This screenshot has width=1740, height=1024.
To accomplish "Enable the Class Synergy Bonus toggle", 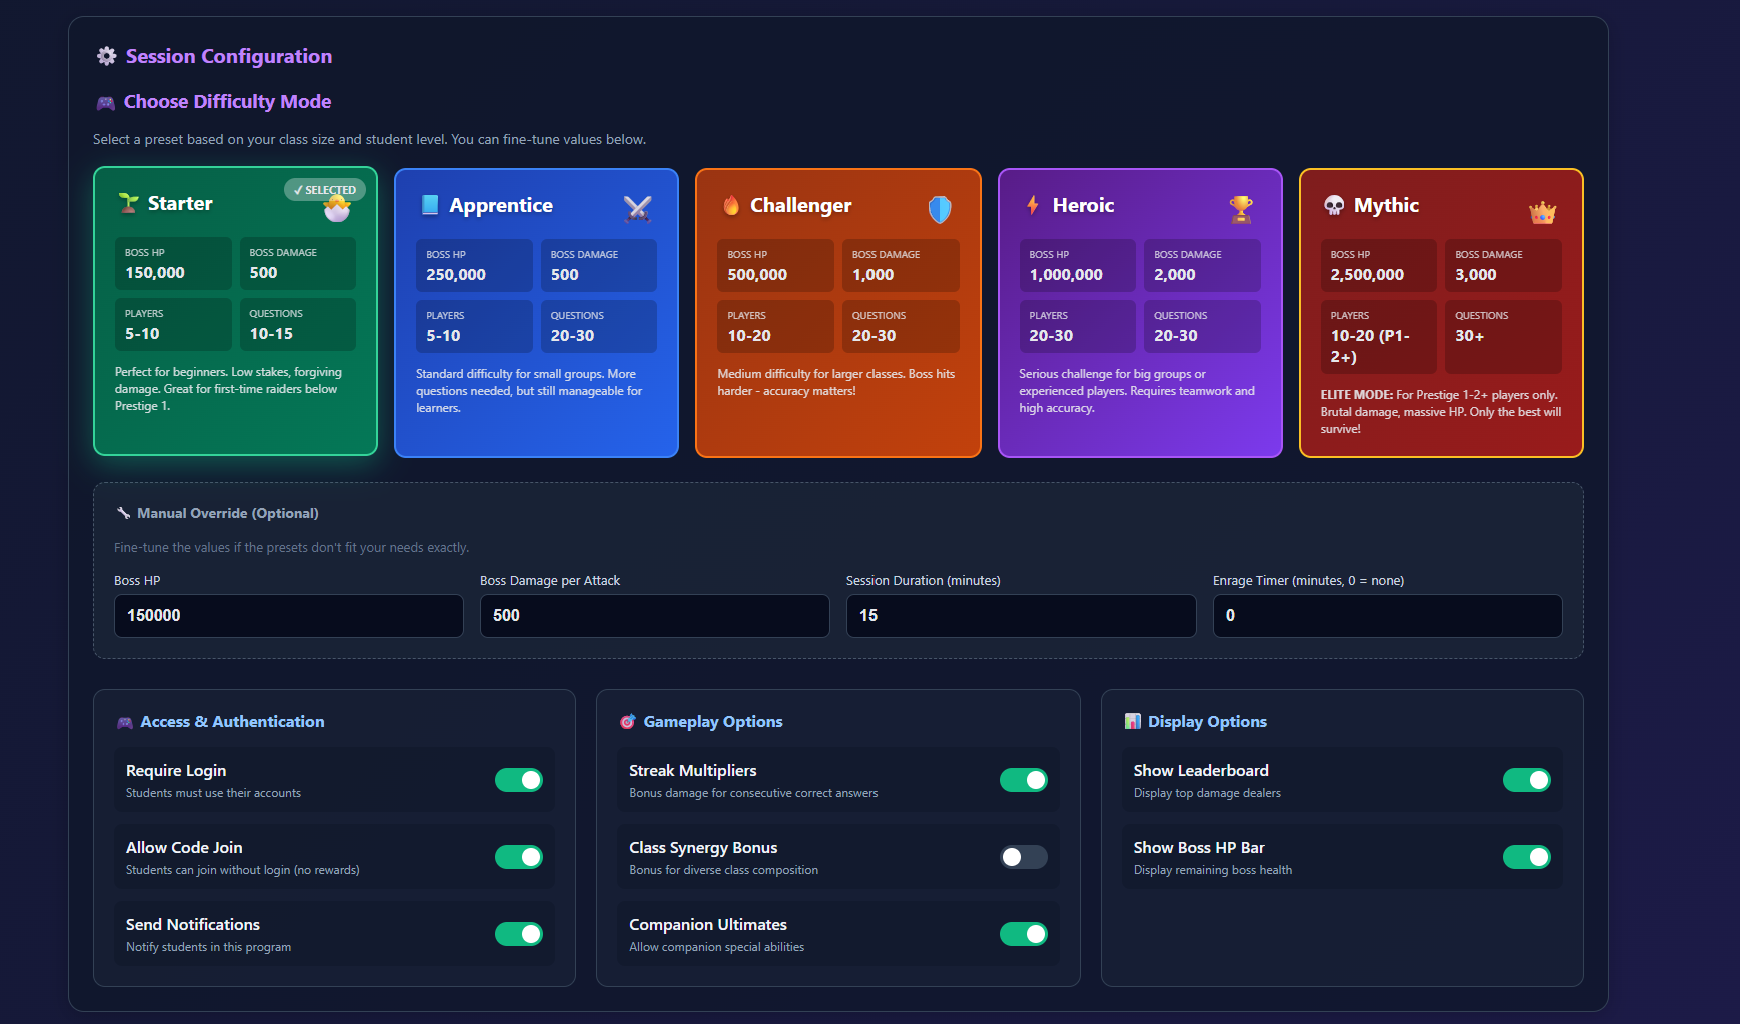I will 1023,857.
